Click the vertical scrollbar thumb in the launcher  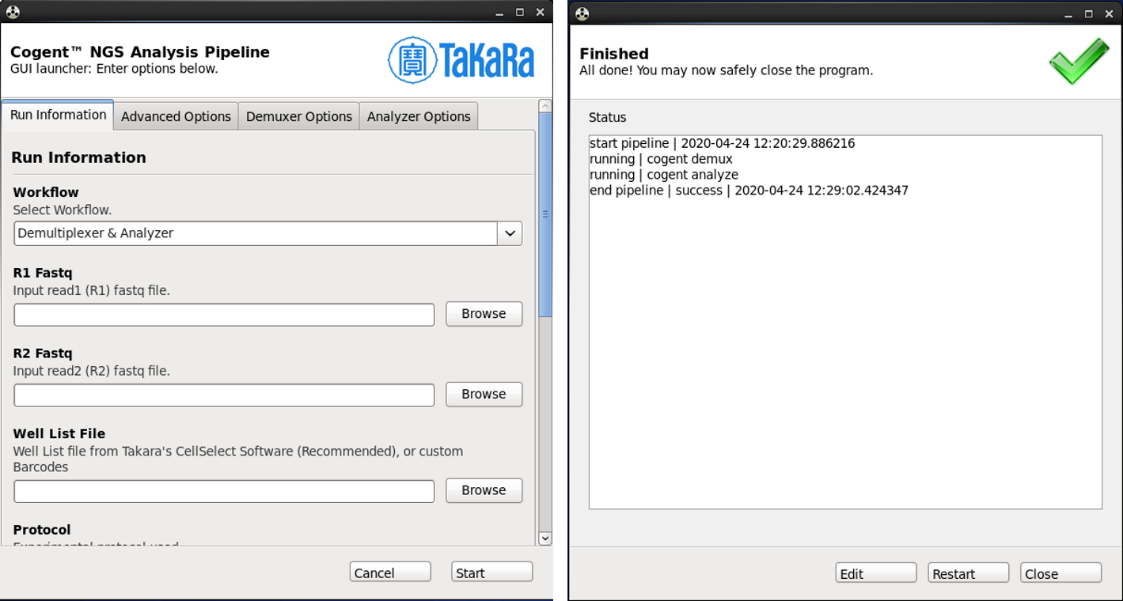tap(545, 215)
